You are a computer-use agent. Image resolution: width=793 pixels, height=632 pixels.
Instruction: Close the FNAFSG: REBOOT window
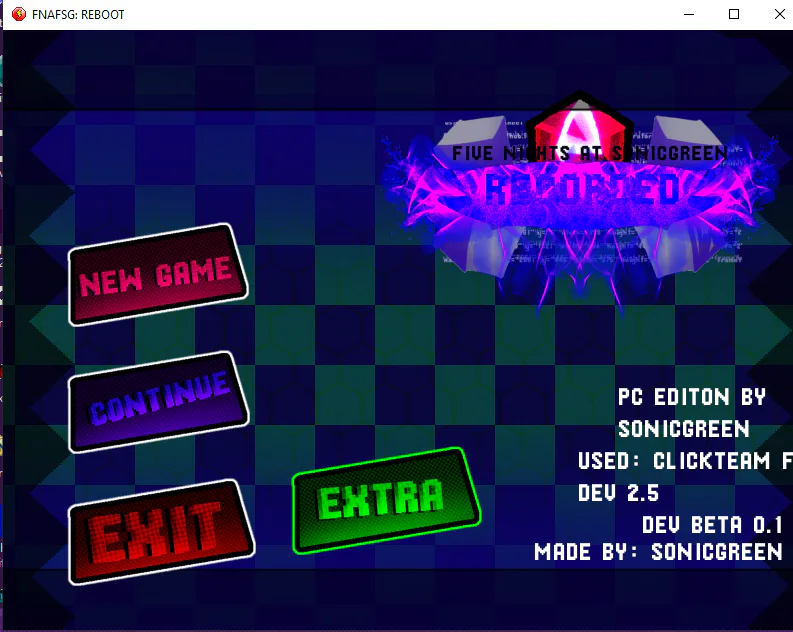(x=779, y=14)
